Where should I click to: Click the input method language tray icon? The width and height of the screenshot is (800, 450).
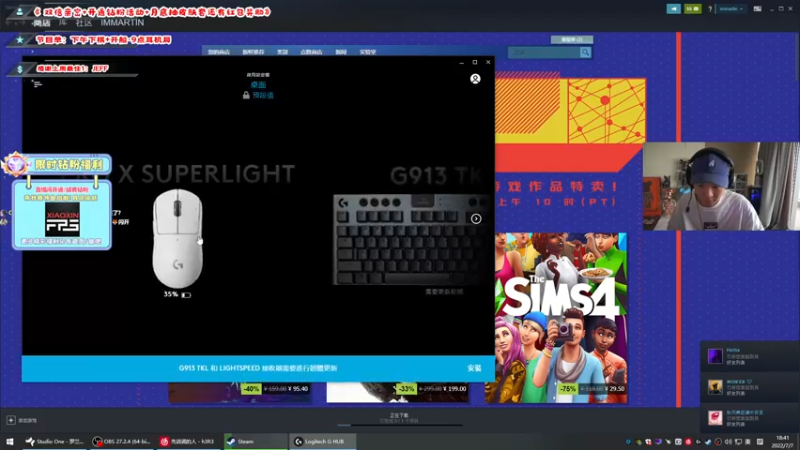click(748, 442)
